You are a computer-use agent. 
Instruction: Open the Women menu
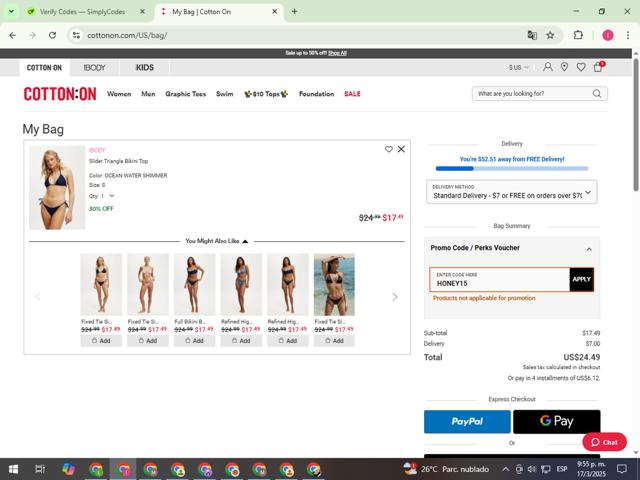tap(119, 94)
